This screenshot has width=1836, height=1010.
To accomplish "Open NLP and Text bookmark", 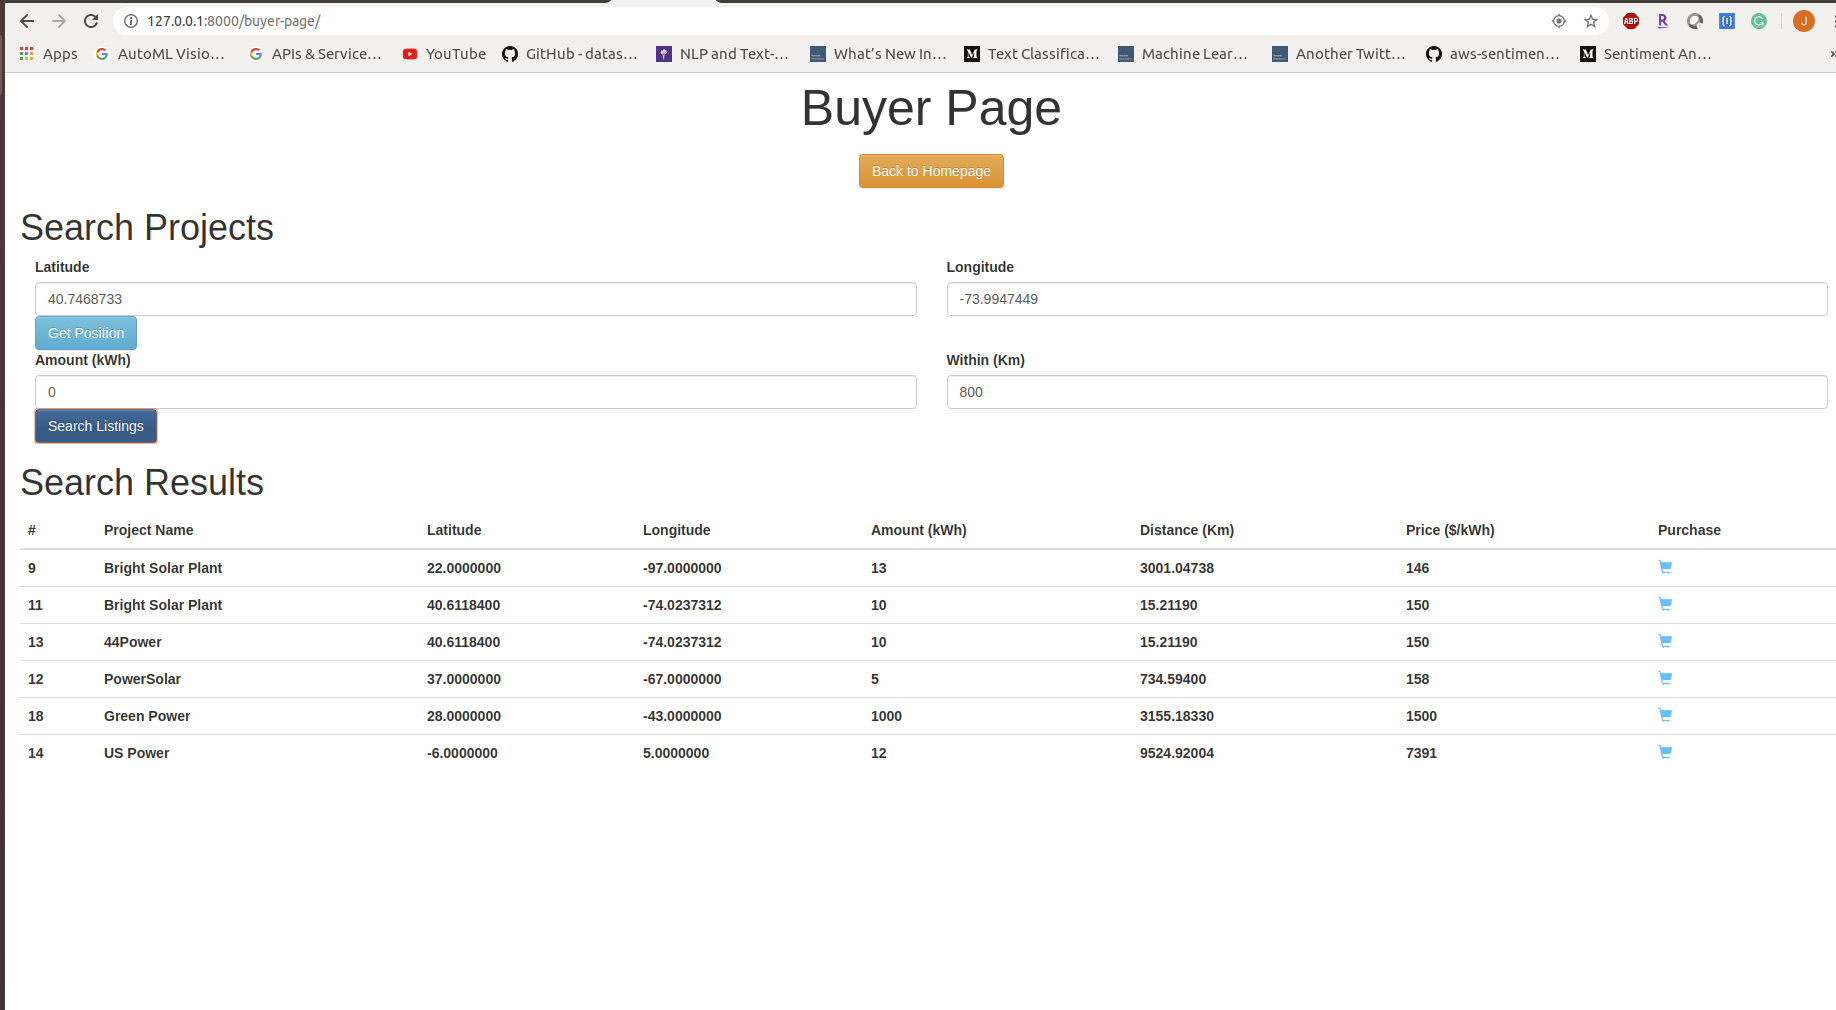I will pyautogui.click(x=722, y=54).
